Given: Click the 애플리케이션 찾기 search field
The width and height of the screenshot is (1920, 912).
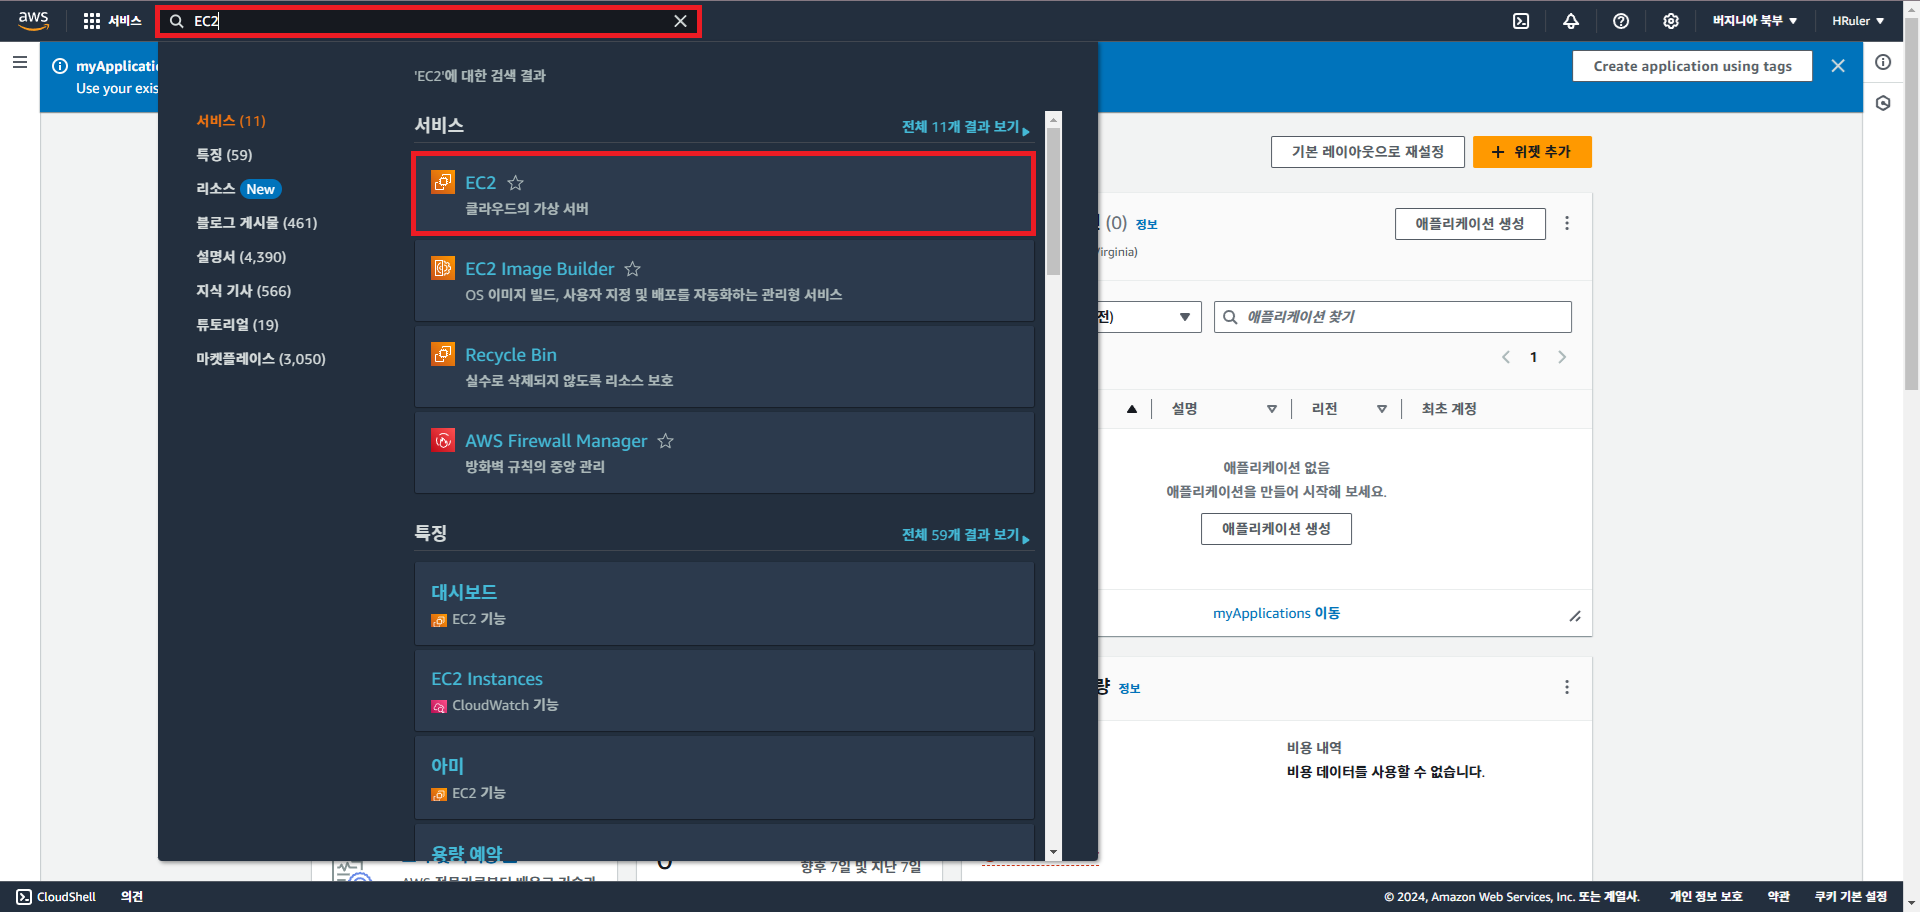Looking at the screenshot, I should coord(1393,317).
